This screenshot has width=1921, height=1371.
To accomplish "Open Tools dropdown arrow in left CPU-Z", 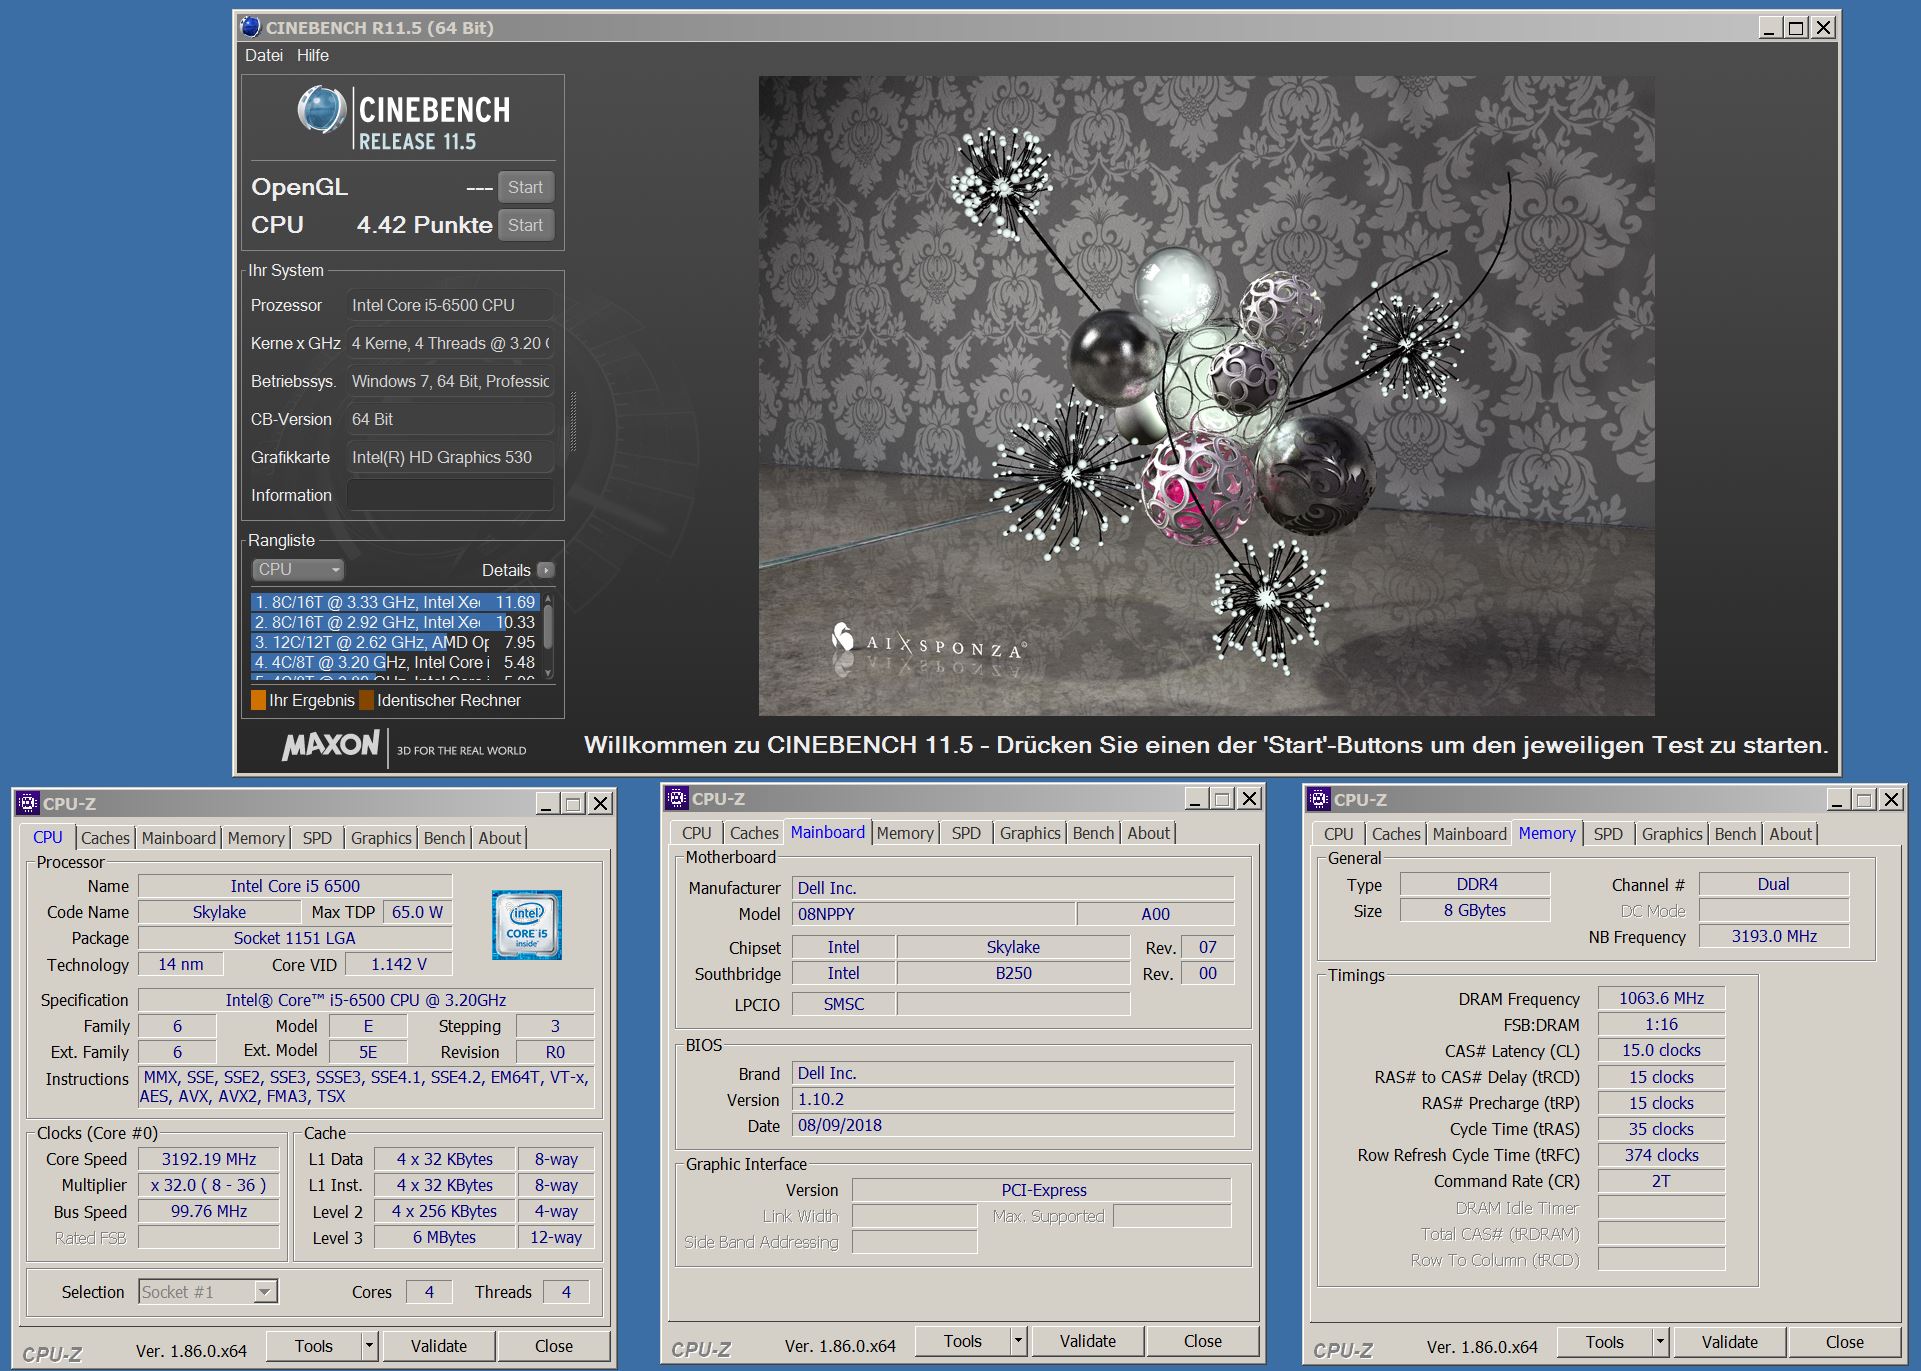I will point(369,1346).
